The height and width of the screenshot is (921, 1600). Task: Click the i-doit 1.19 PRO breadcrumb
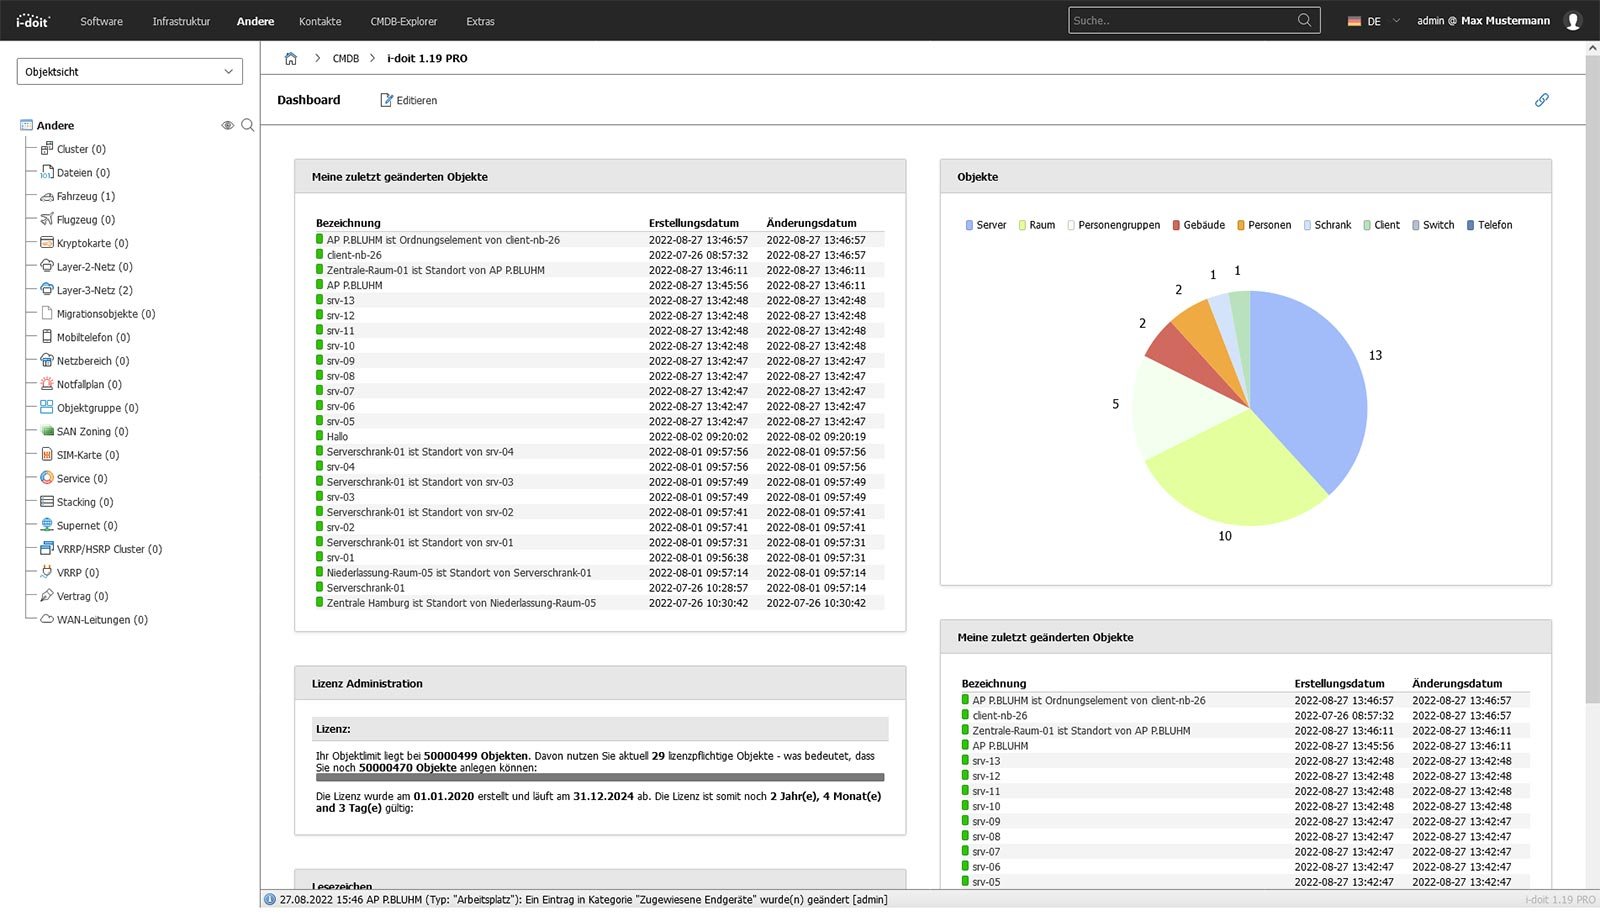click(x=427, y=59)
